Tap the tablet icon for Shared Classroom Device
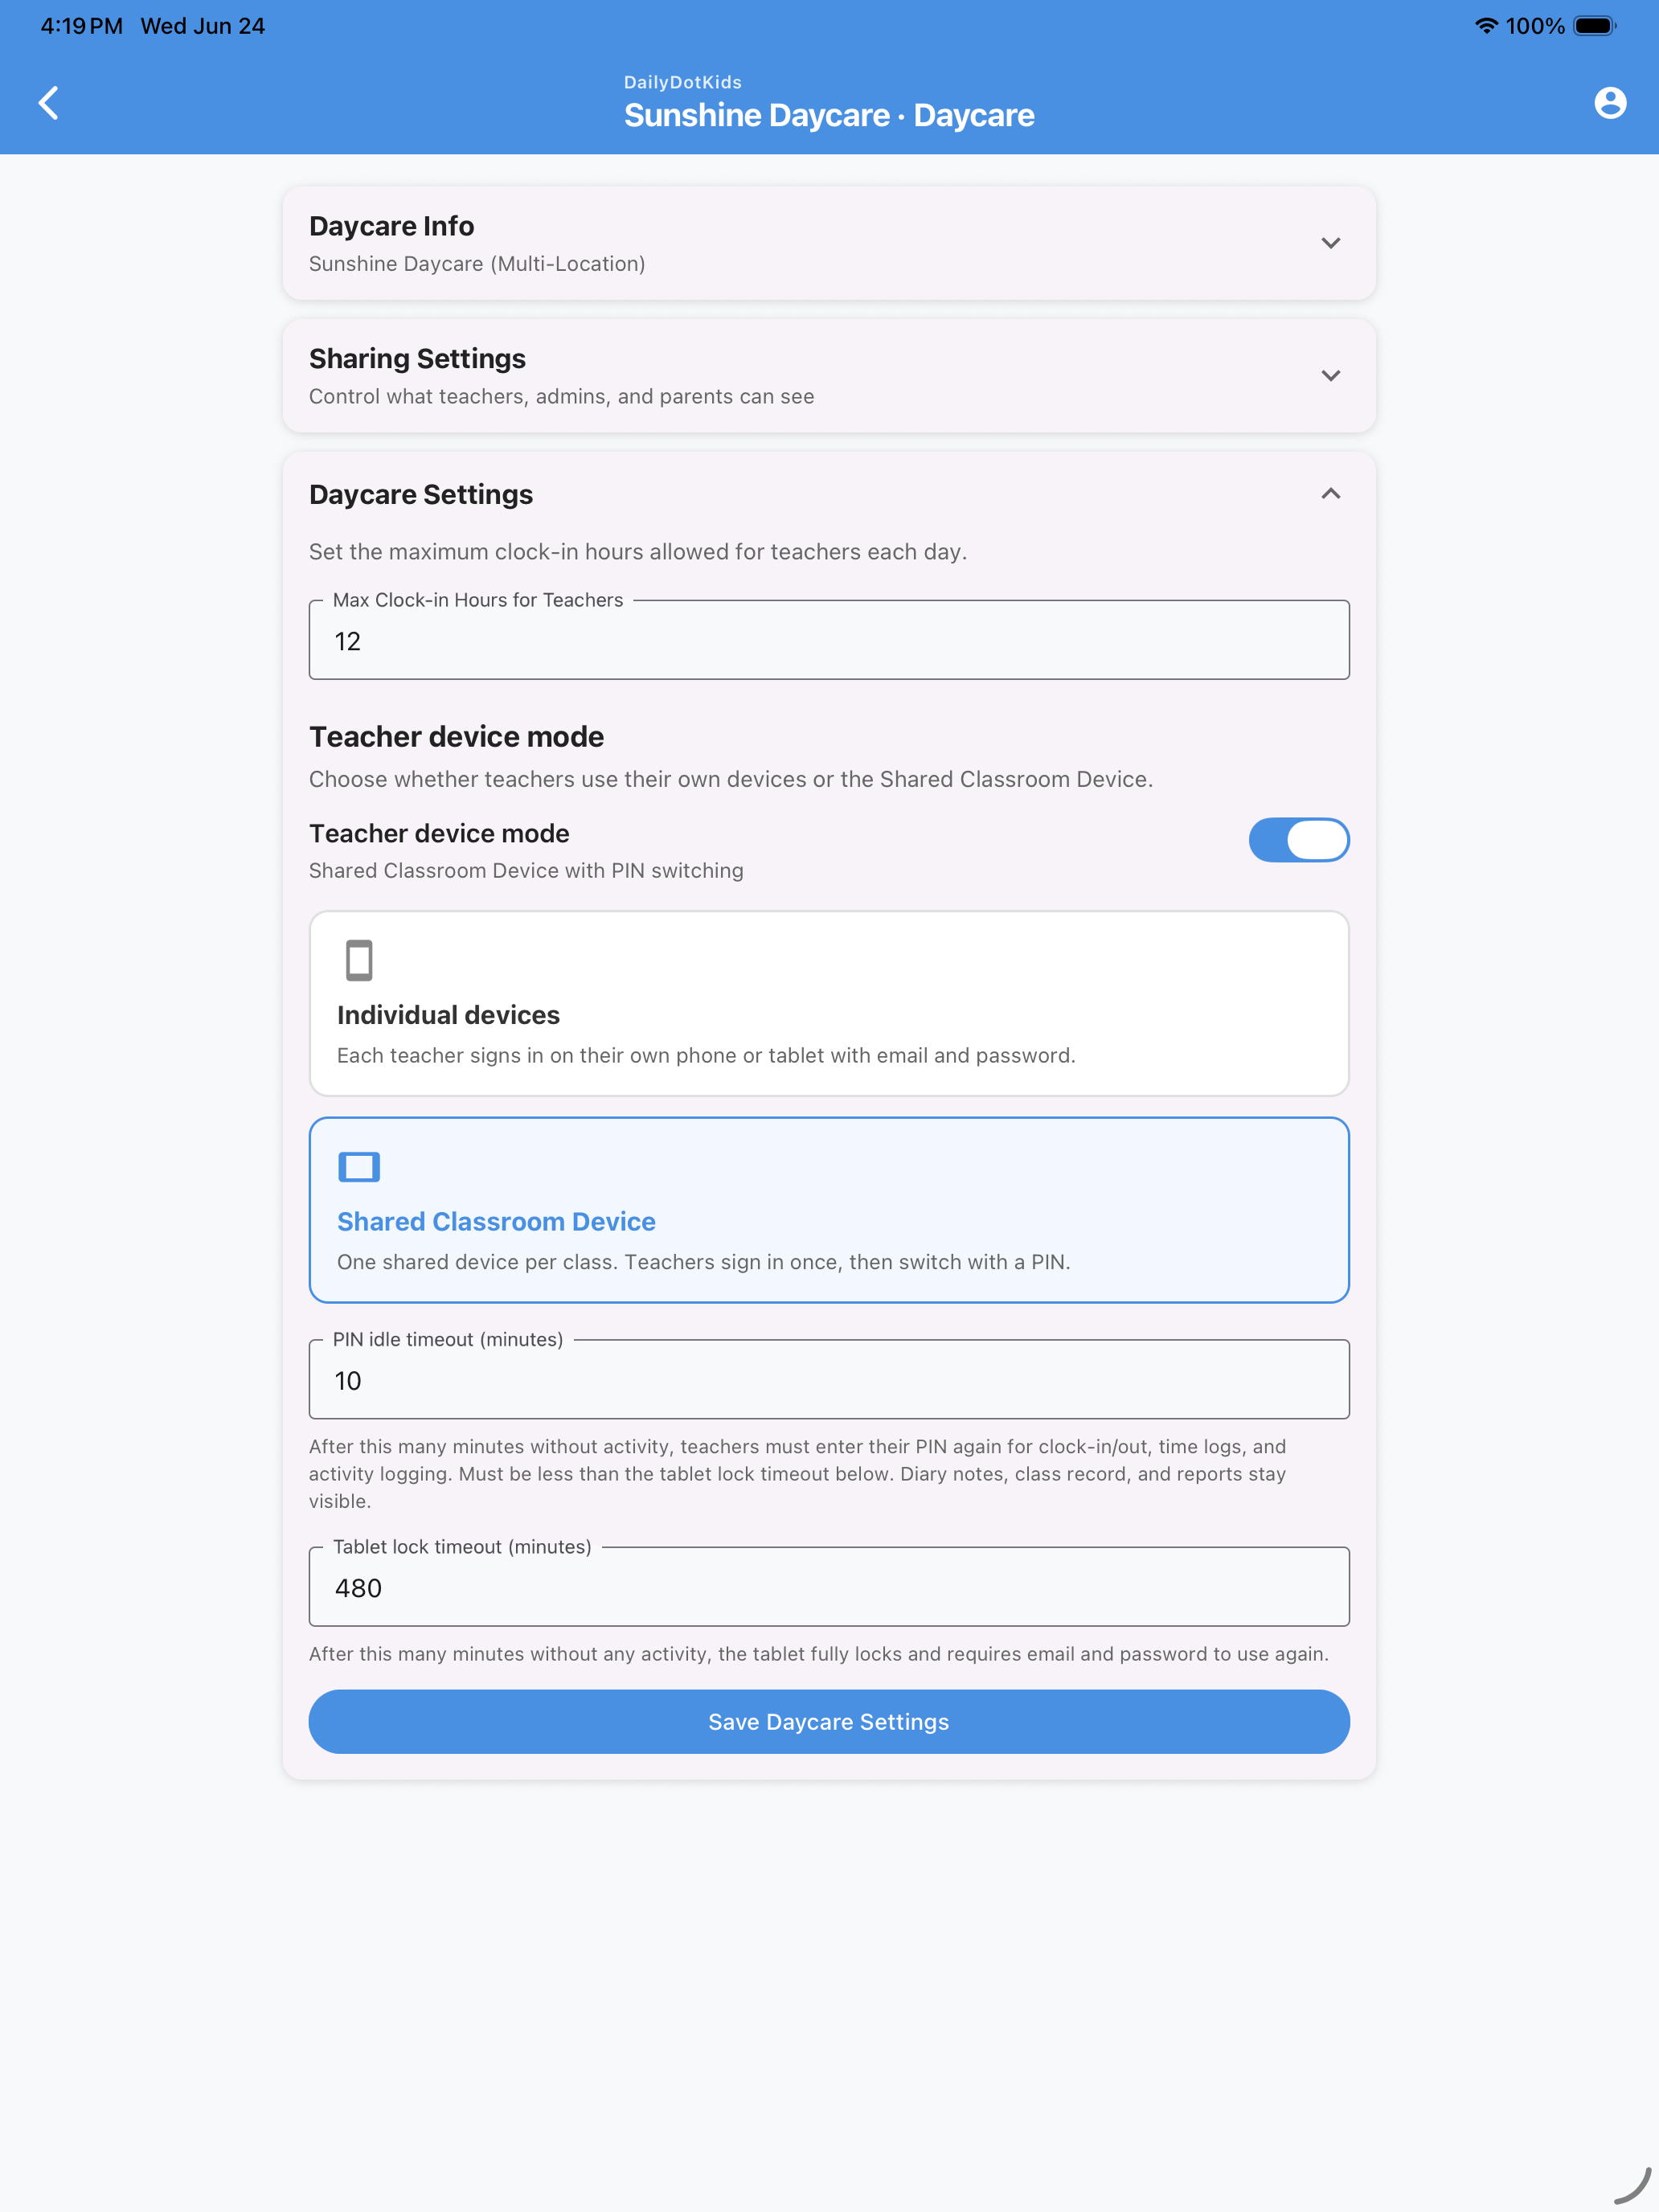Image resolution: width=1659 pixels, height=2212 pixels. pos(359,1166)
